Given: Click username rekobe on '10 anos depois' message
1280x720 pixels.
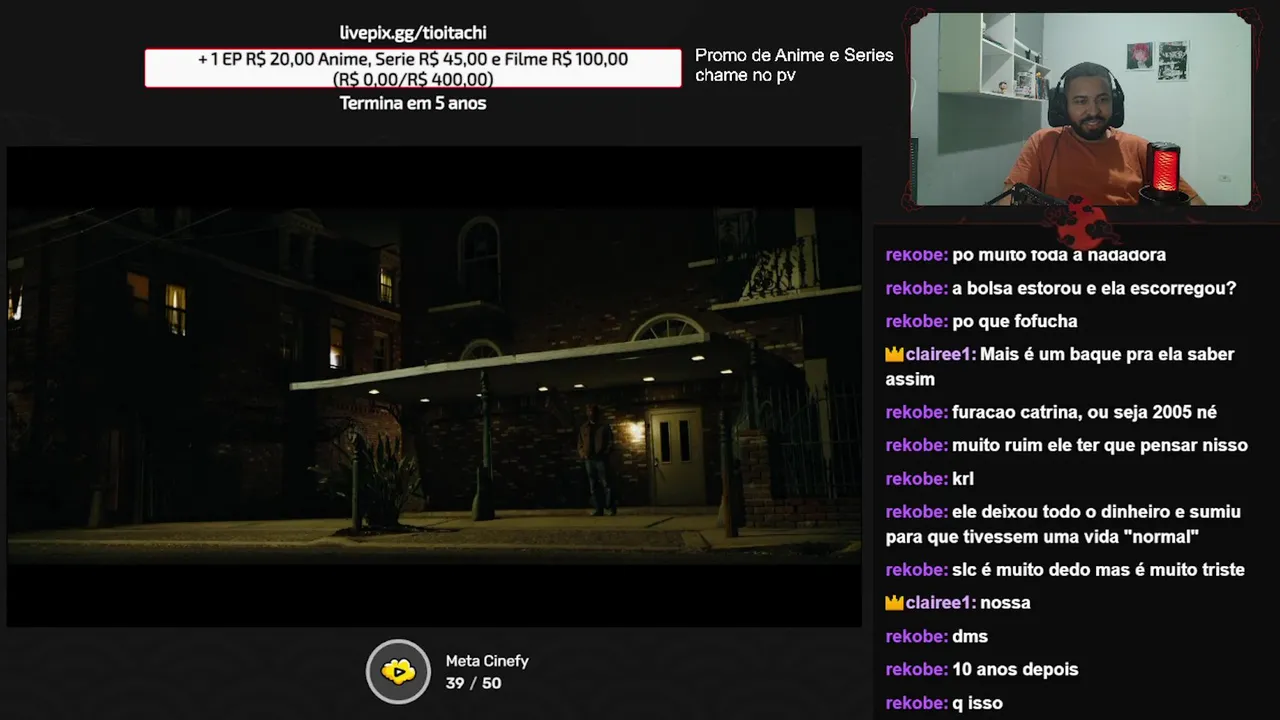Looking at the screenshot, I should click(916, 669).
